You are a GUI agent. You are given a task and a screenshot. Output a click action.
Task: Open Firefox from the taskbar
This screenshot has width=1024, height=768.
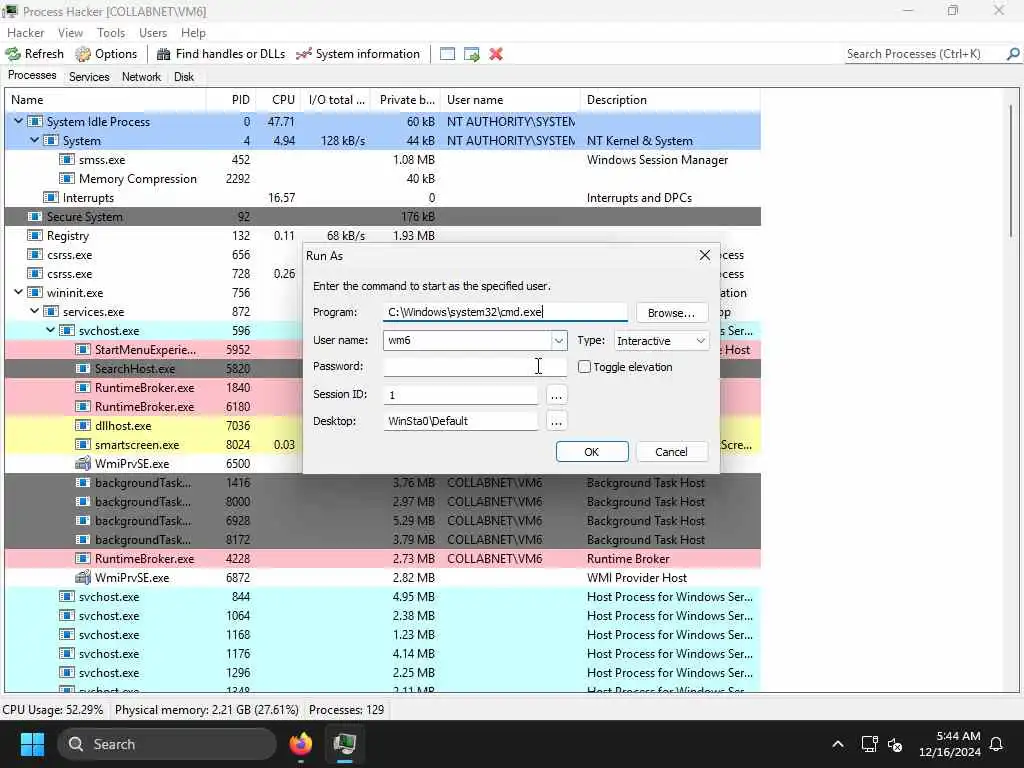click(300, 744)
